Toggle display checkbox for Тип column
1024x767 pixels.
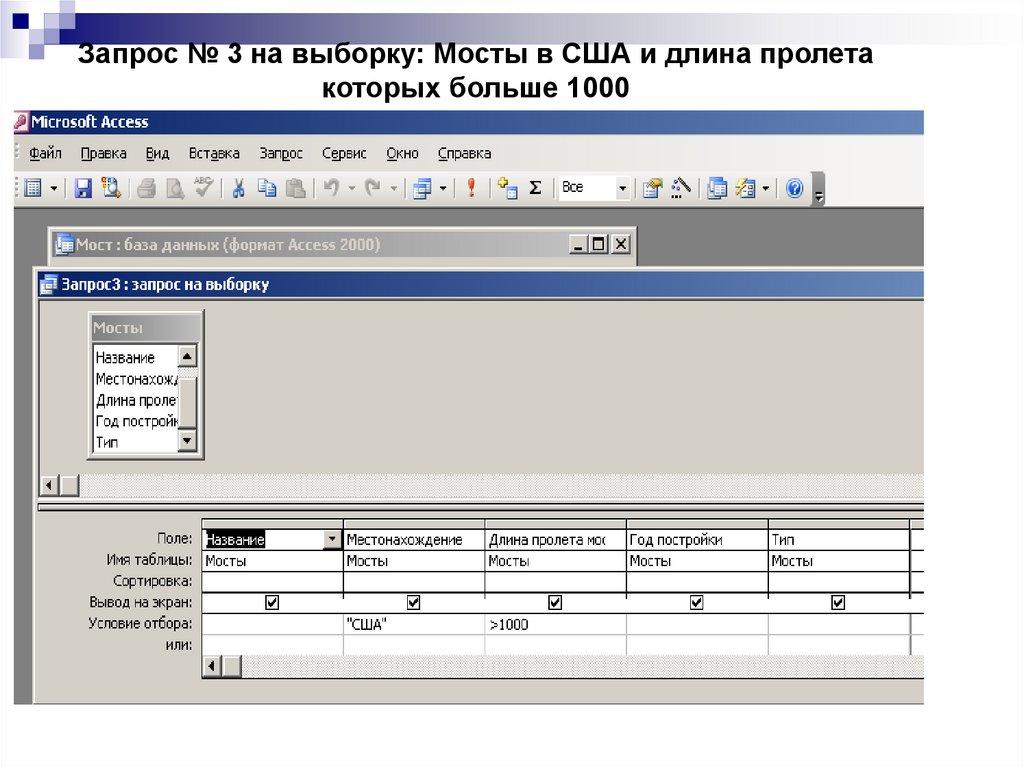(x=838, y=603)
